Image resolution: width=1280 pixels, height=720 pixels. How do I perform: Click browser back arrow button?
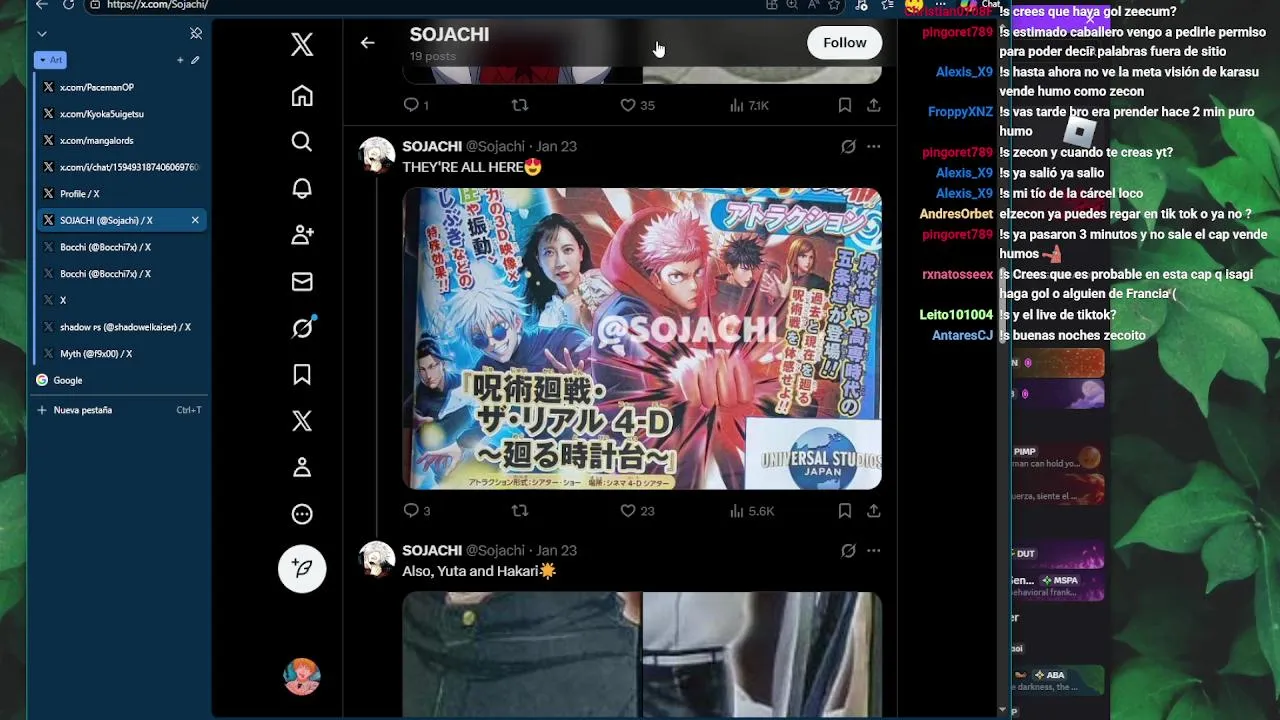tap(41, 5)
